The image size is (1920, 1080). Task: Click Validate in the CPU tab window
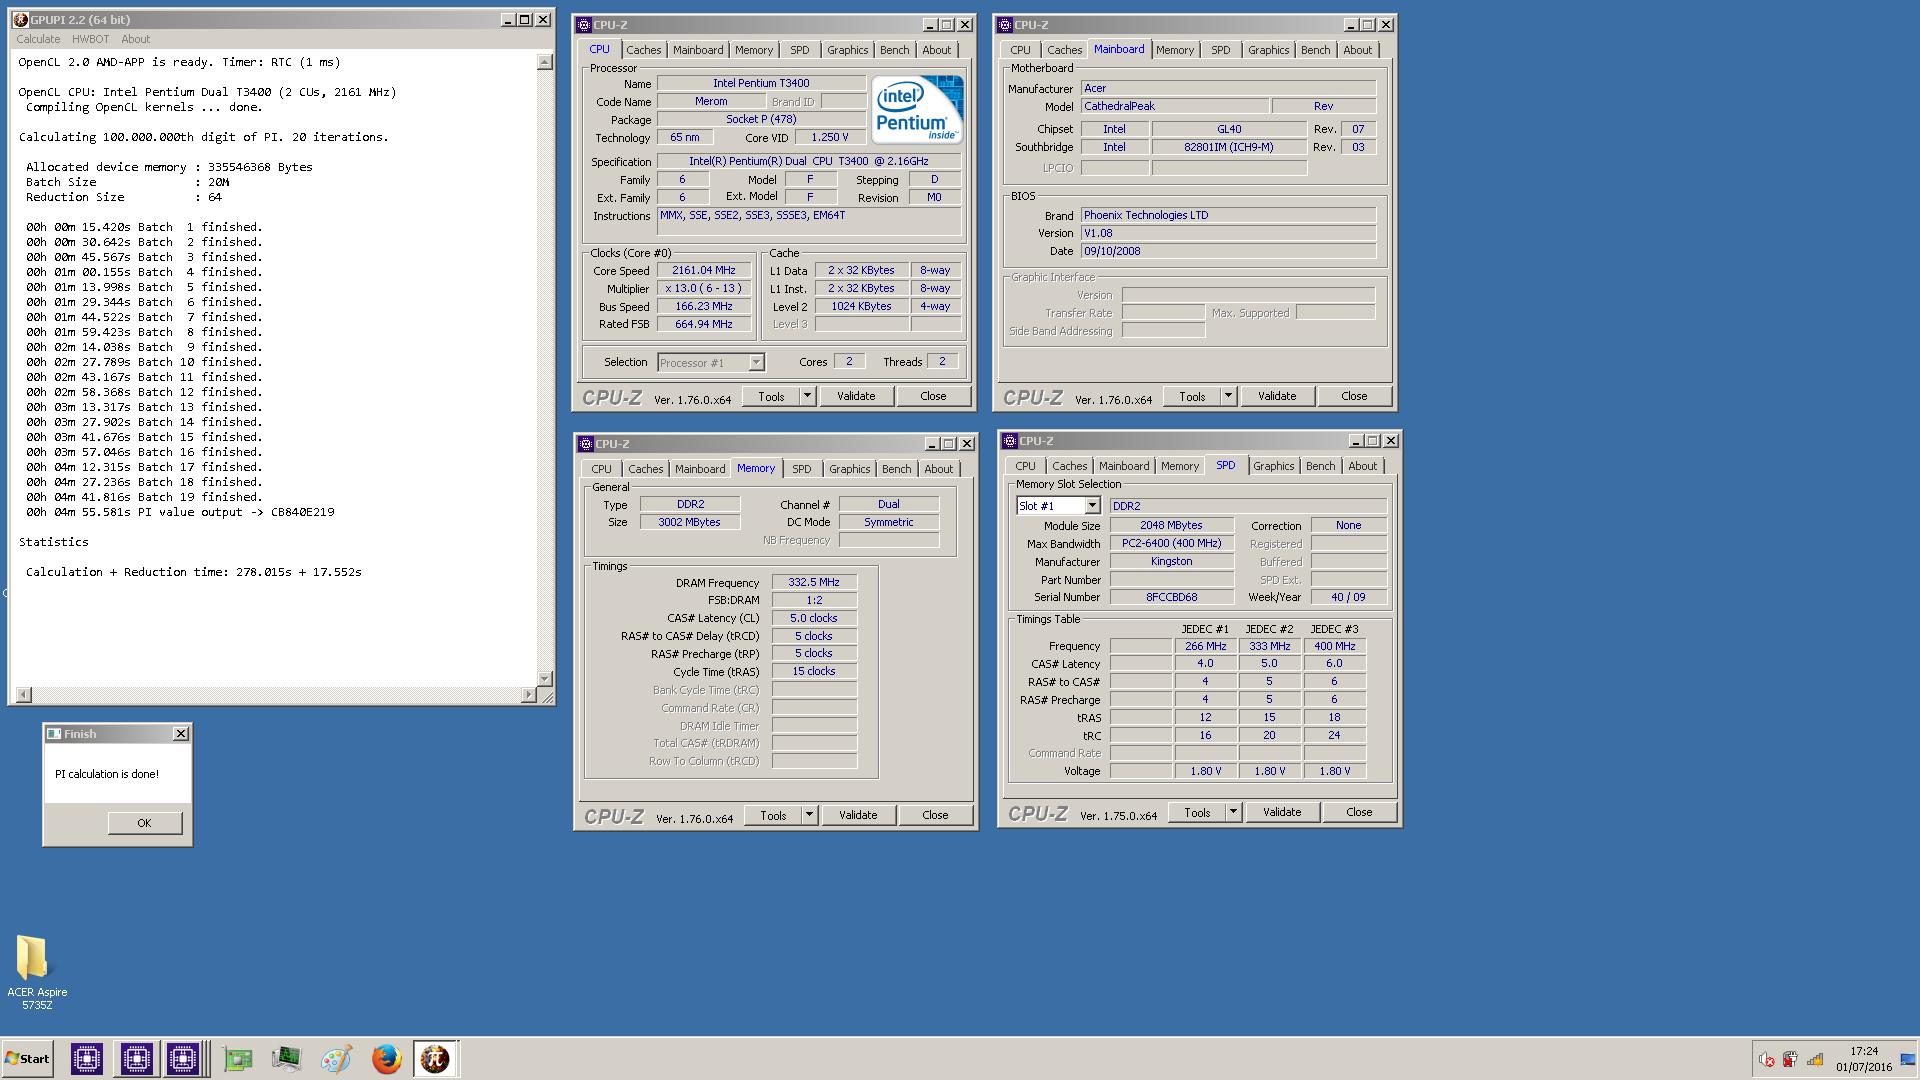click(x=856, y=396)
